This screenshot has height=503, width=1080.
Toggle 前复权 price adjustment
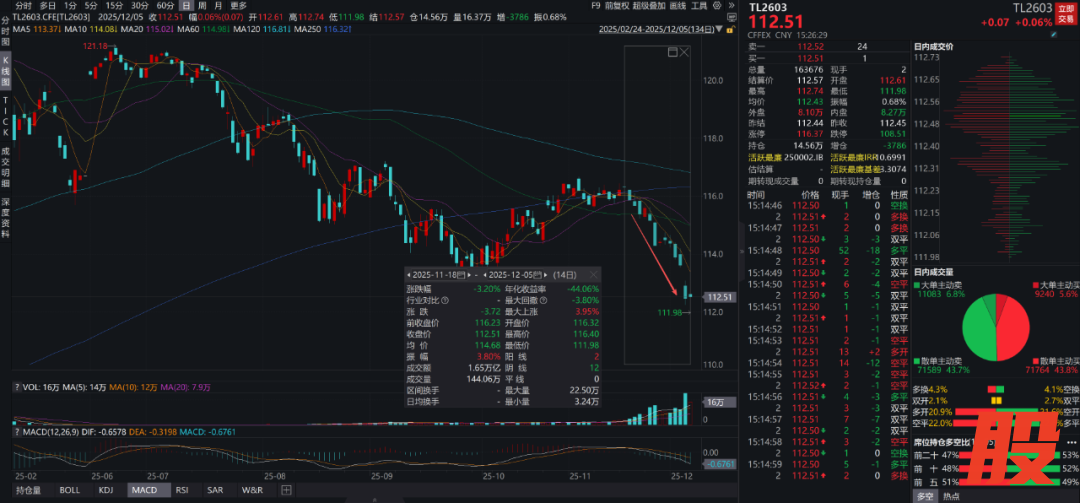click(618, 5)
